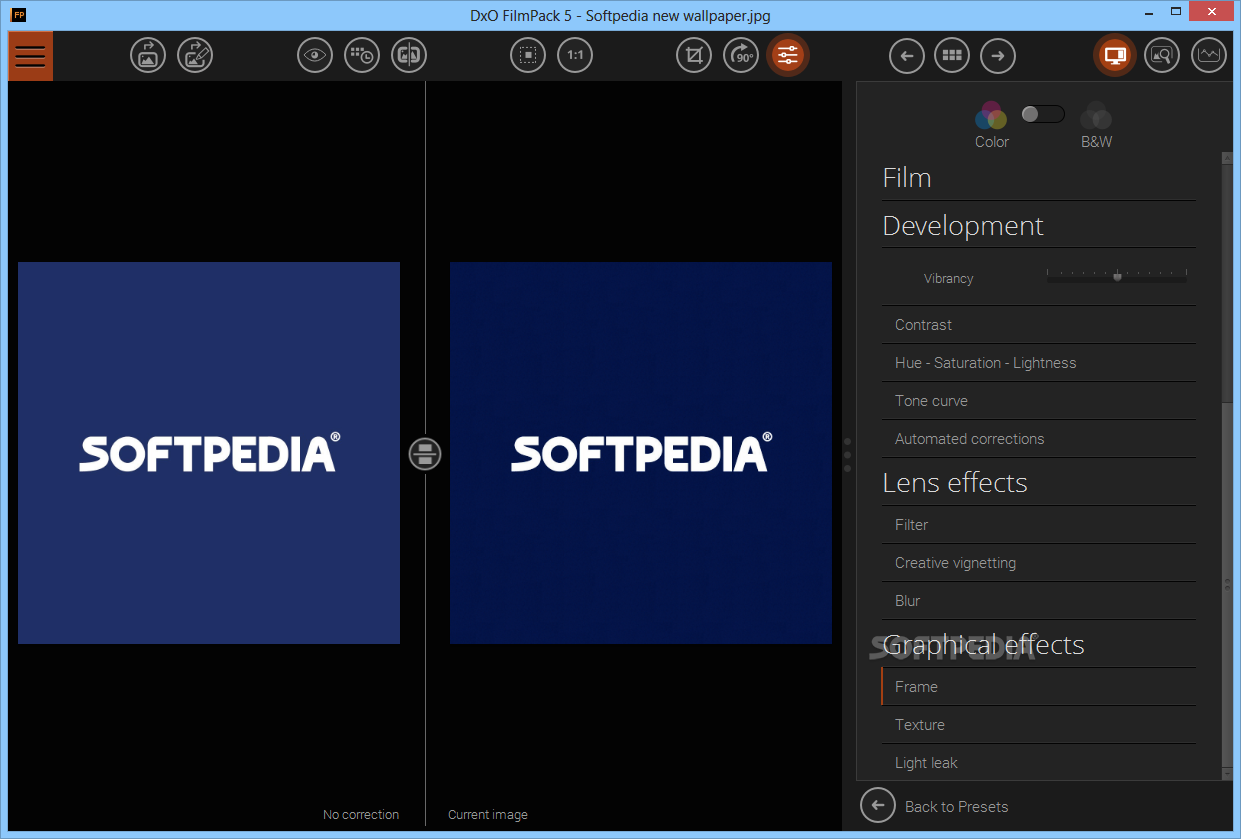Expand Automated corrections
This screenshot has width=1241, height=839.
[1039, 439]
